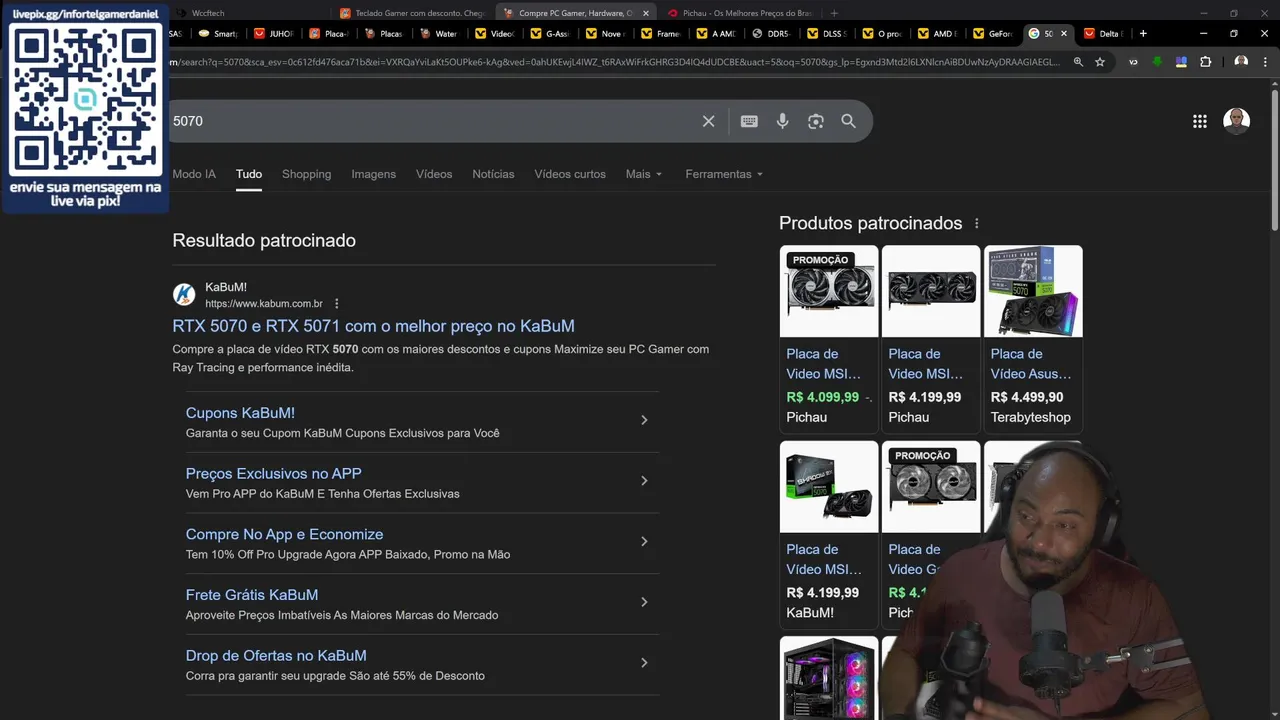Open the gaming PC case product thumbnail
The image size is (1280, 720).
point(829,678)
